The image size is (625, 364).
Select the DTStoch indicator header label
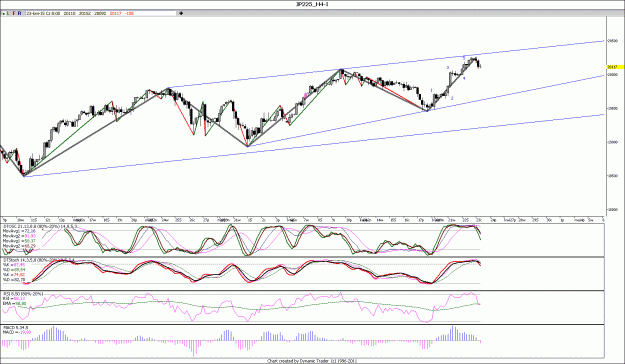[x=38, y=260]
